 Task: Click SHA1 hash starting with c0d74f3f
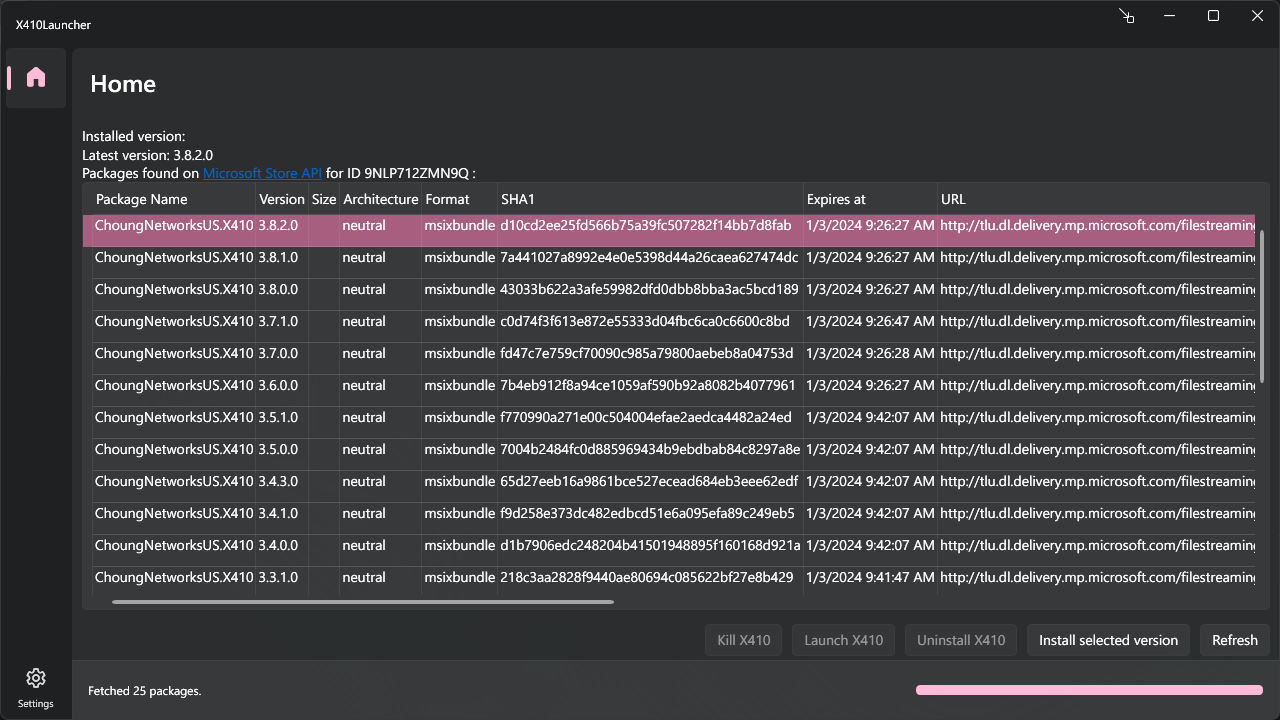(645, 322)
